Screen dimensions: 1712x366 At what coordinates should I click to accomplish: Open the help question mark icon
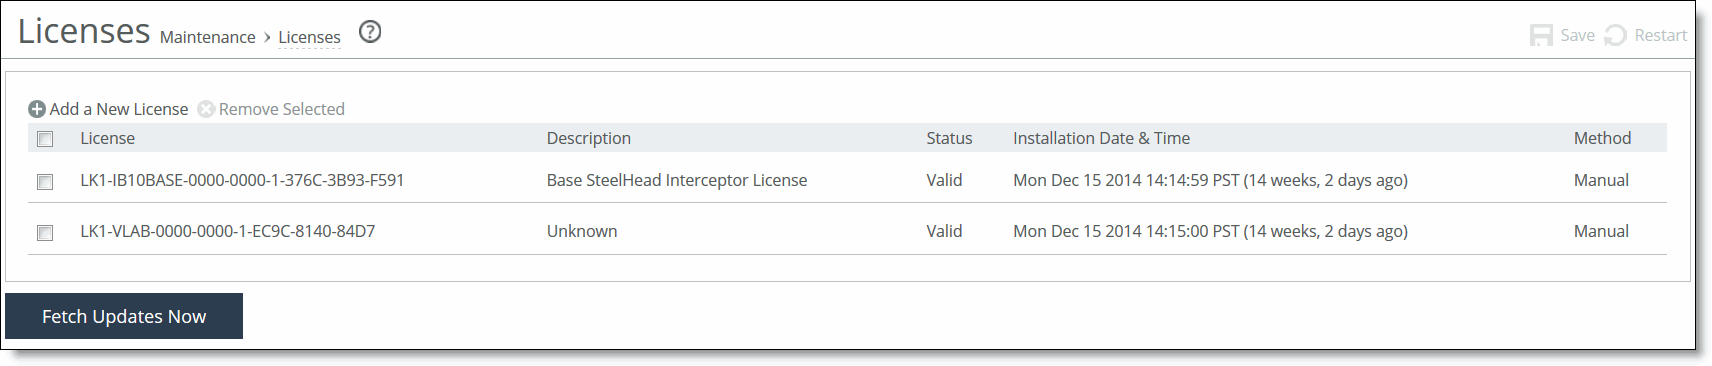click(370, 32)
